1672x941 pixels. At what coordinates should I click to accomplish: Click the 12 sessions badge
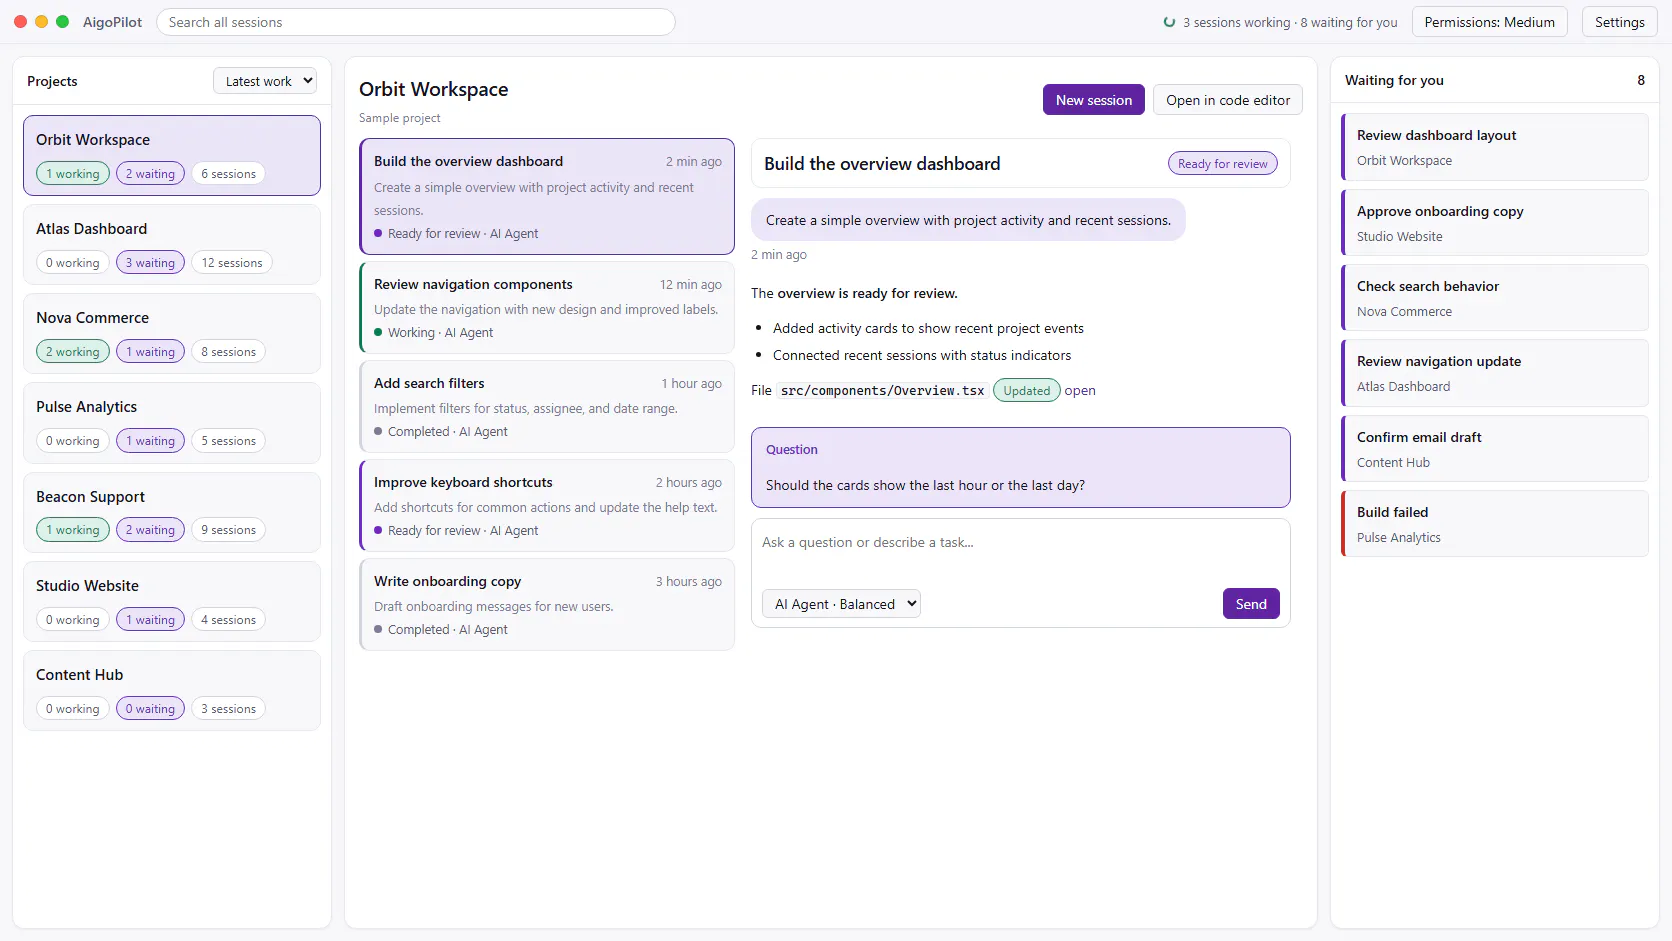click(232, 263)
